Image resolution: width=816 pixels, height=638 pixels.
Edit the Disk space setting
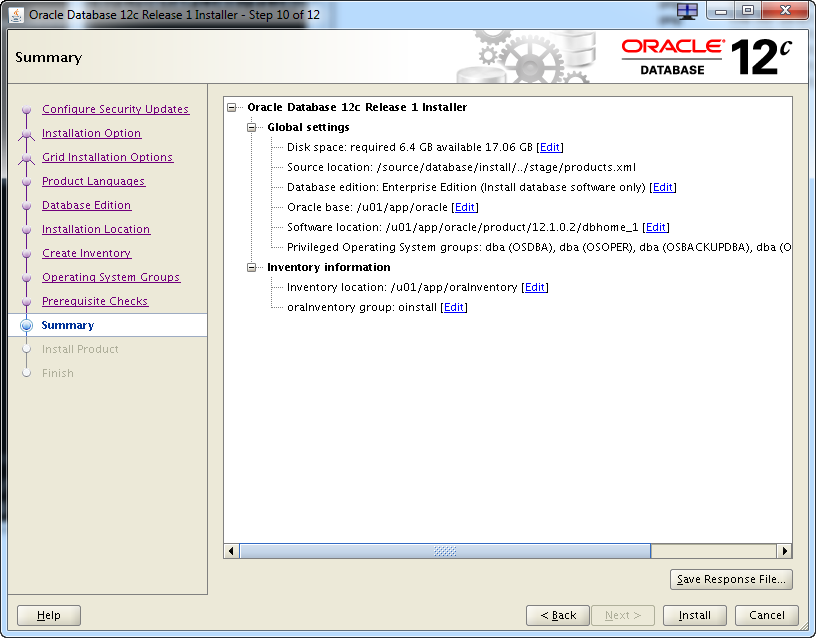[550, 147]
